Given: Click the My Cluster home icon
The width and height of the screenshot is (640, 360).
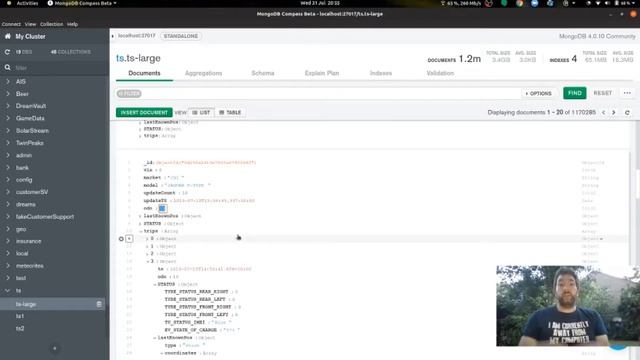Looking at the screenshot, I should [x=7, y=36].
